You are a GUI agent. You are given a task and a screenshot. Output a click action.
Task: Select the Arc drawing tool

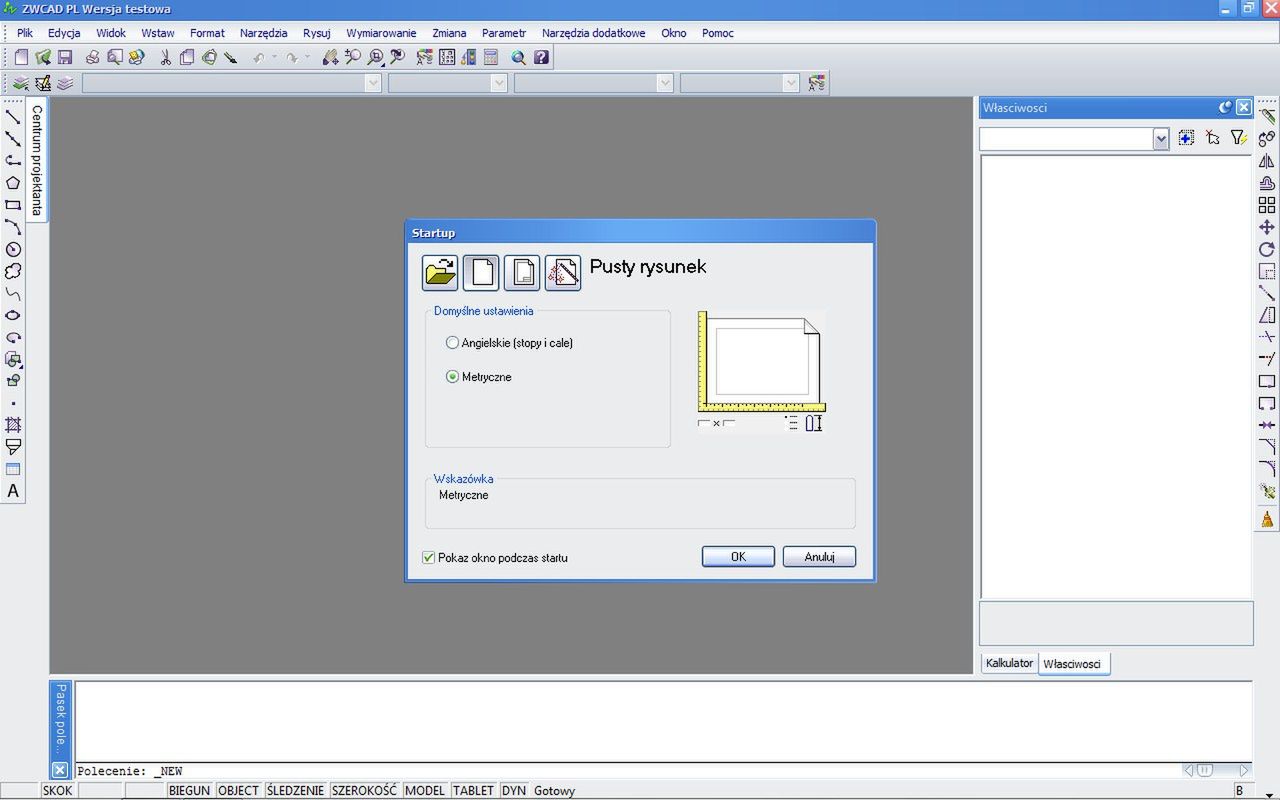(x=13, y=227)
